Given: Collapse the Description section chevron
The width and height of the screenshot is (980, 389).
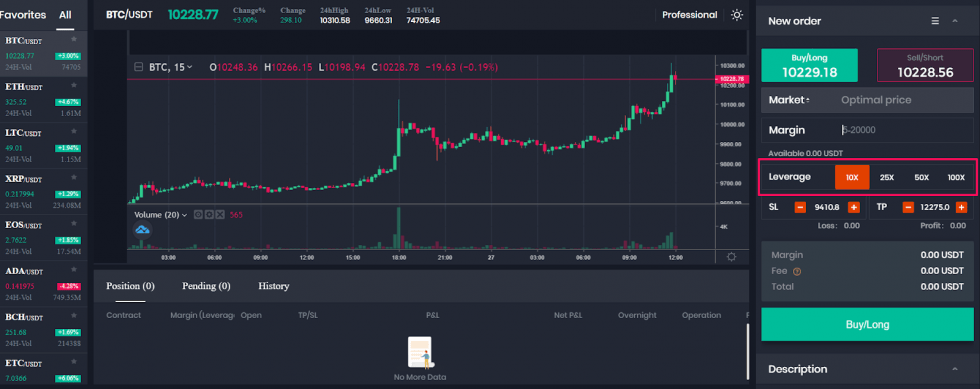Looking at the screenshot, I should 954,370.
